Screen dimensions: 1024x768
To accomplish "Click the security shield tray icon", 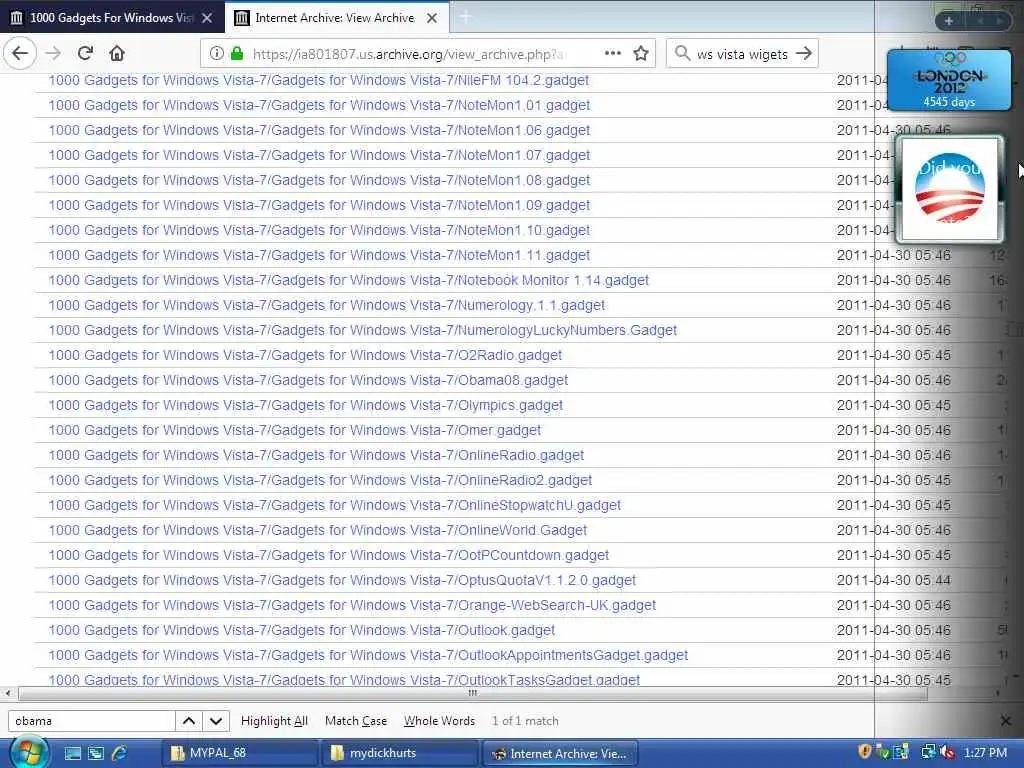I will (865, 752).
